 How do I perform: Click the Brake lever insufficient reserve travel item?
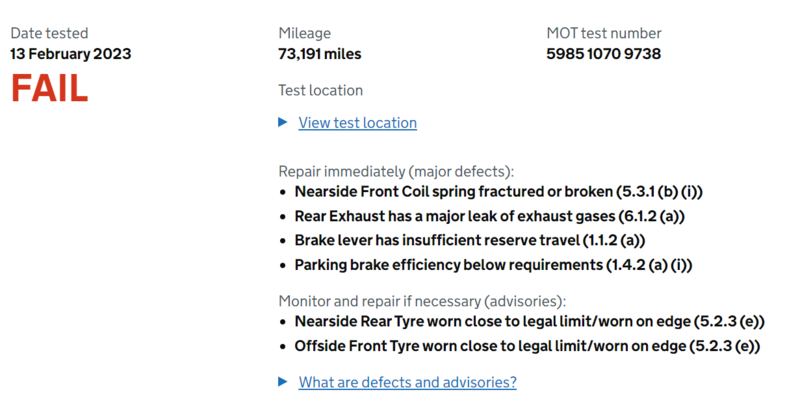[x=469, y=240]
